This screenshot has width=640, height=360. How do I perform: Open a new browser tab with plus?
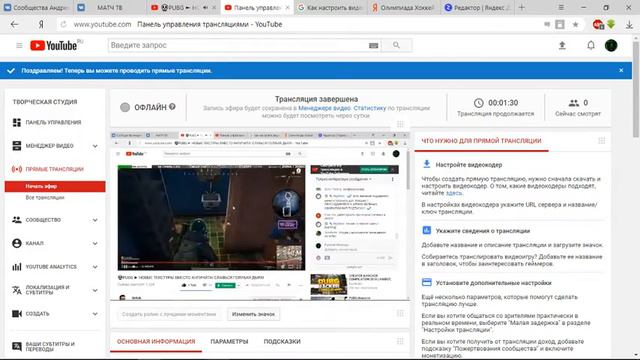click(522, 7)
